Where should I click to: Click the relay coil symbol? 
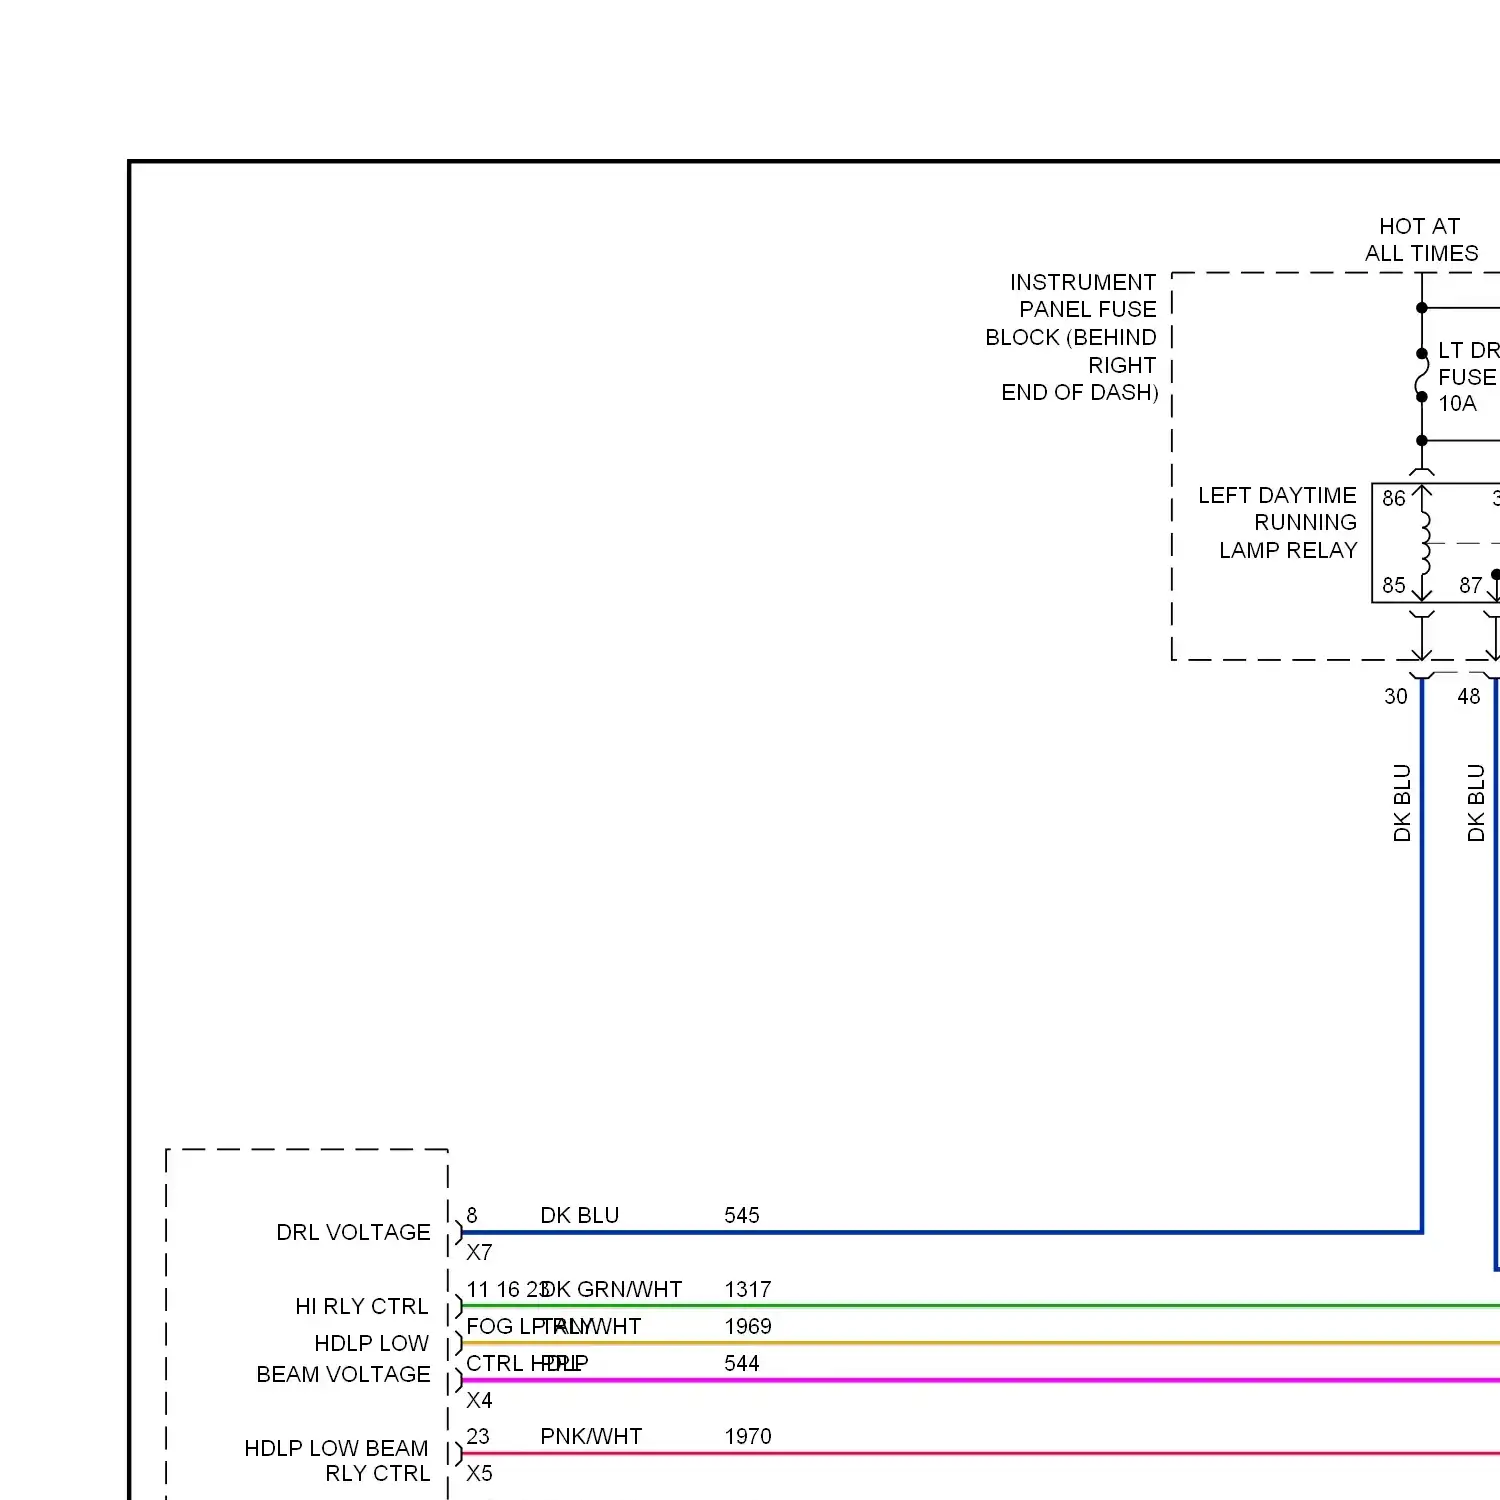tap(1424, 543)
